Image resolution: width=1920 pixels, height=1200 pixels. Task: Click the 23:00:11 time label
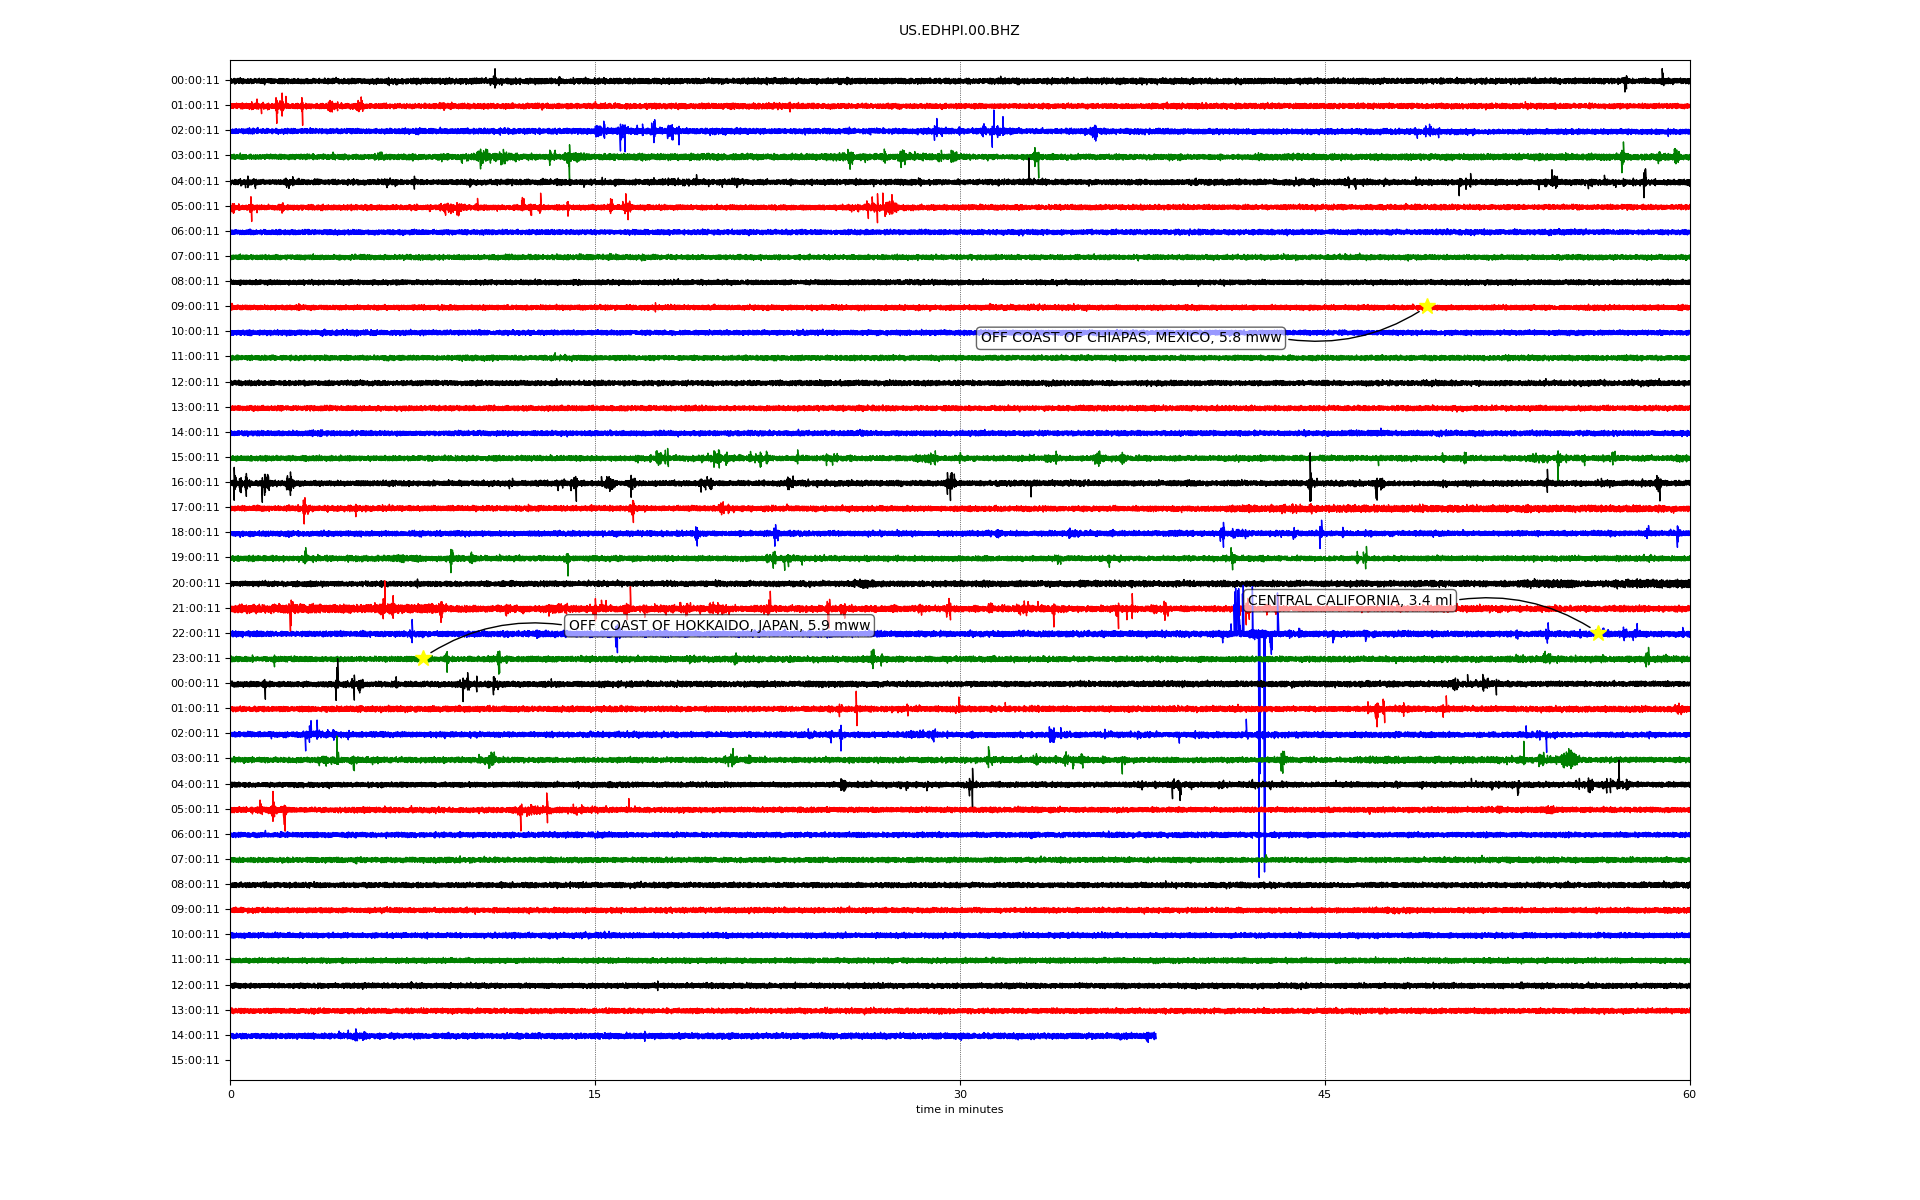(195, 658)
